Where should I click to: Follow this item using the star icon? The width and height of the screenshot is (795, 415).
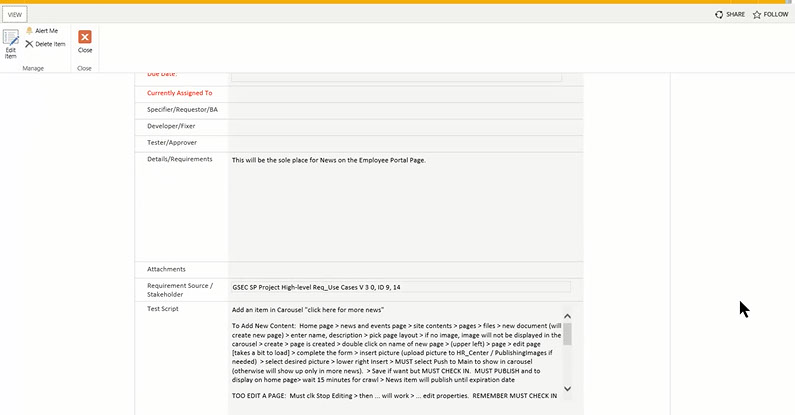pyautogui.click(x=757, y=15)
